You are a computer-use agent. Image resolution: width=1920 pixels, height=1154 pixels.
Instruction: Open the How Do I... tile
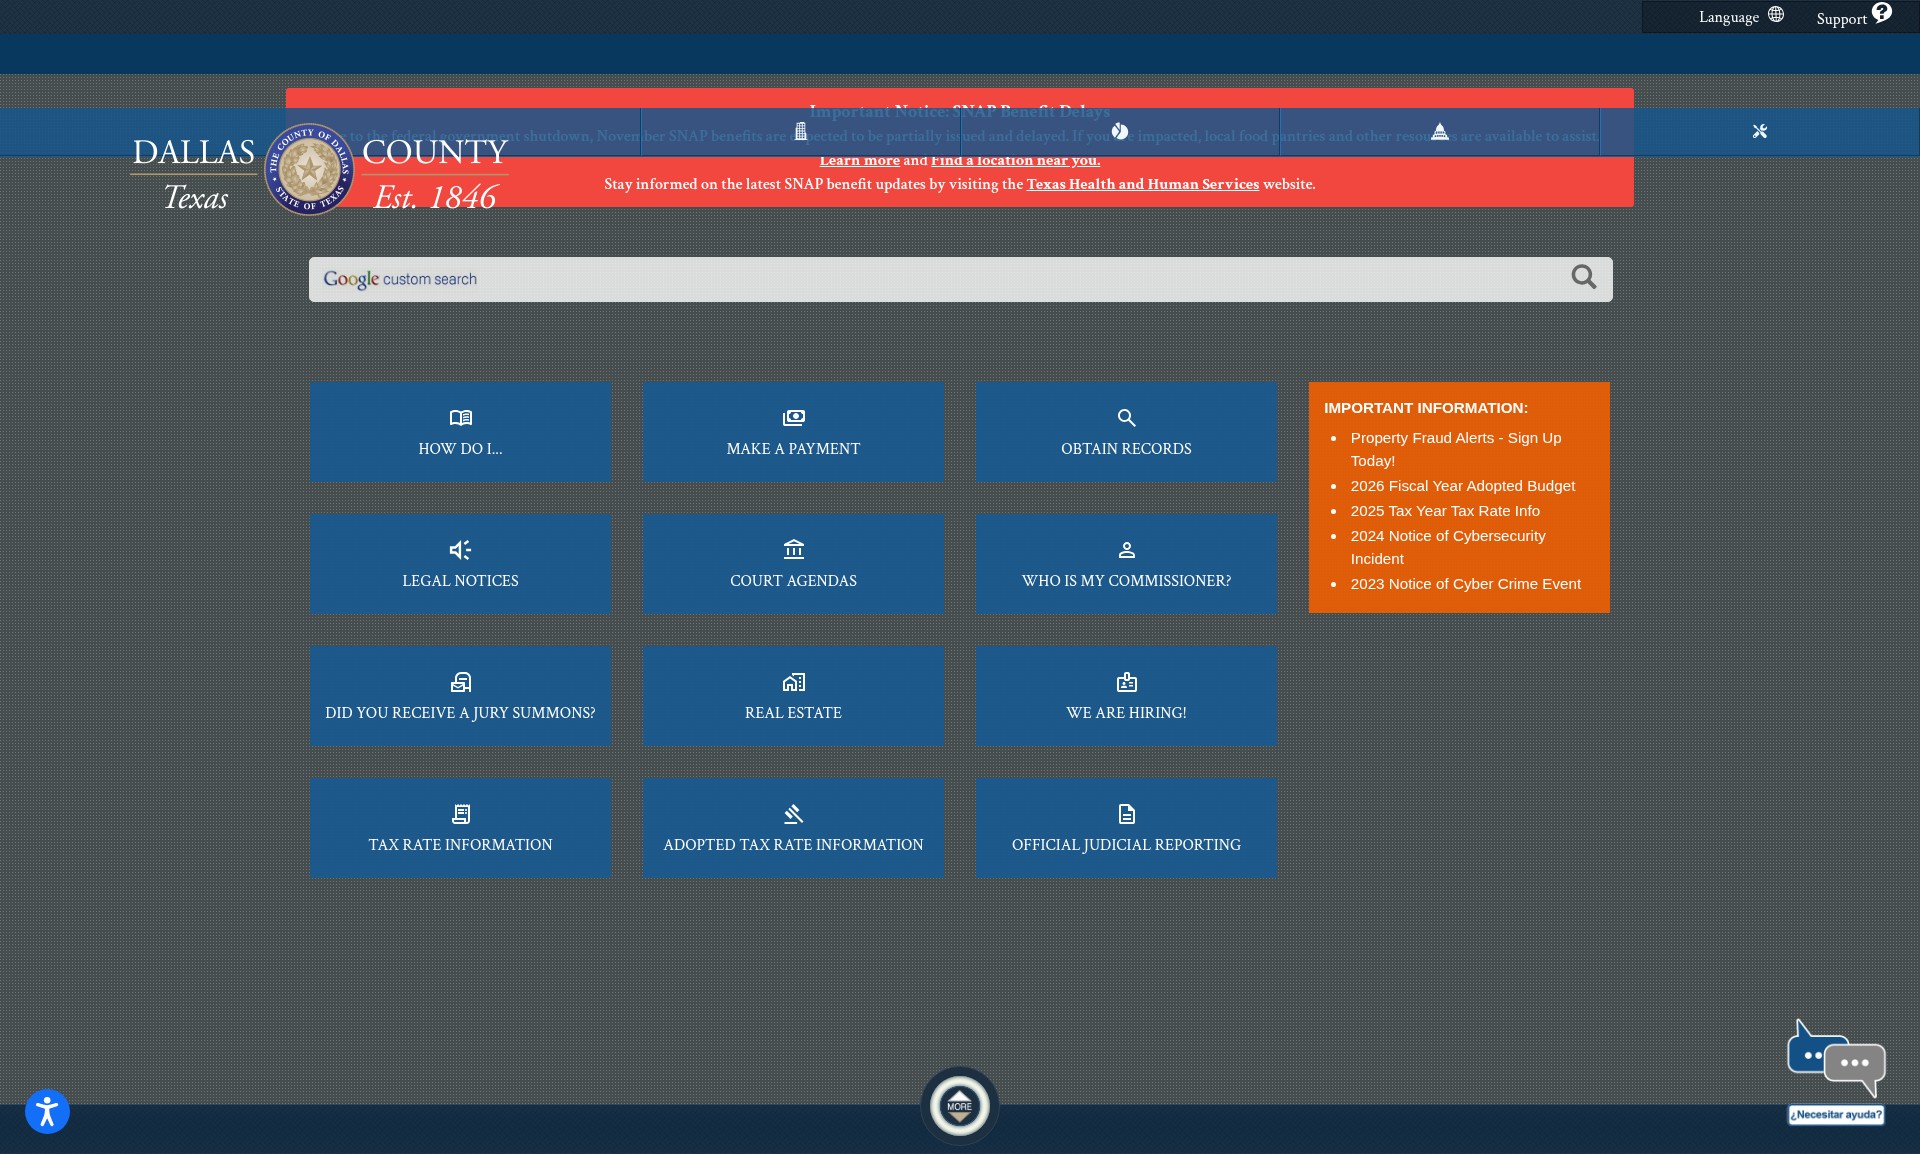460,432
